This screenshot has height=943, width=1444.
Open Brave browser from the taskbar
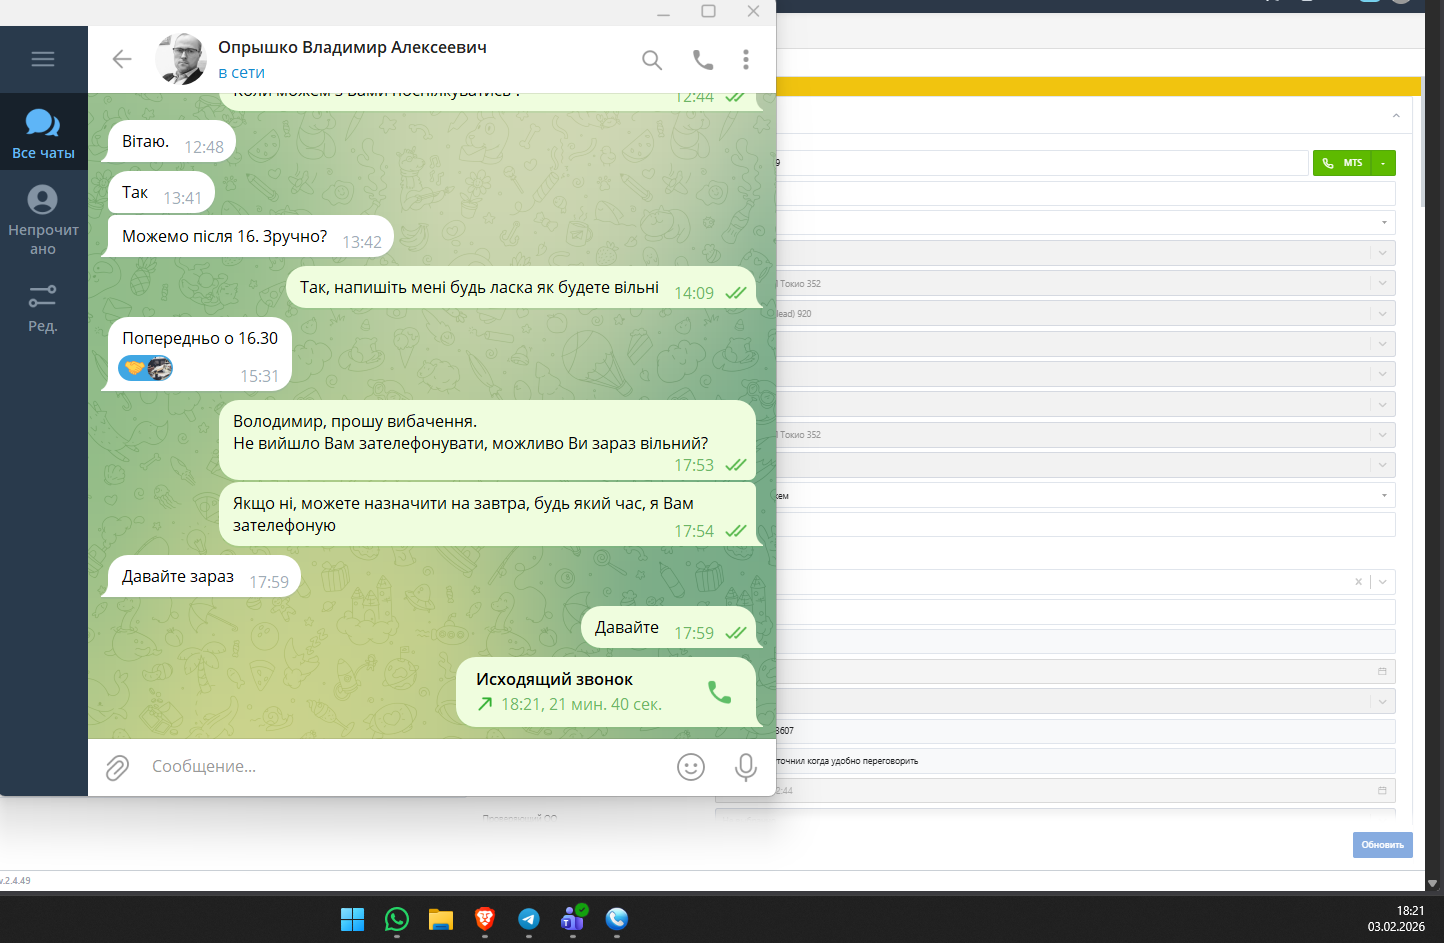coord(485,920)
